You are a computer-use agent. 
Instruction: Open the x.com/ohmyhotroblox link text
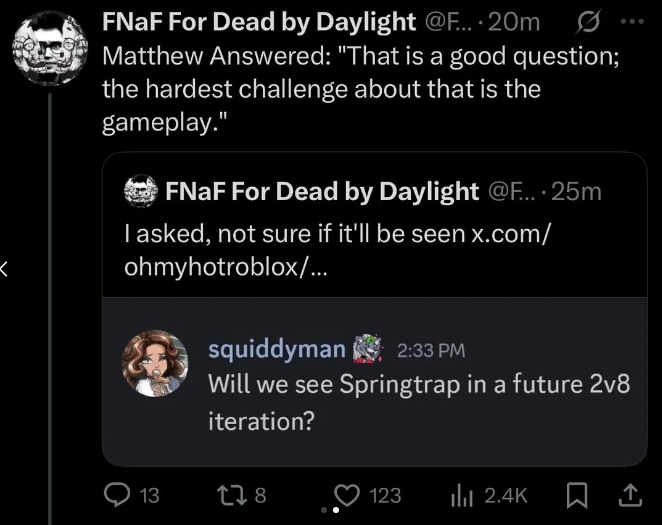tap(337, 250)
